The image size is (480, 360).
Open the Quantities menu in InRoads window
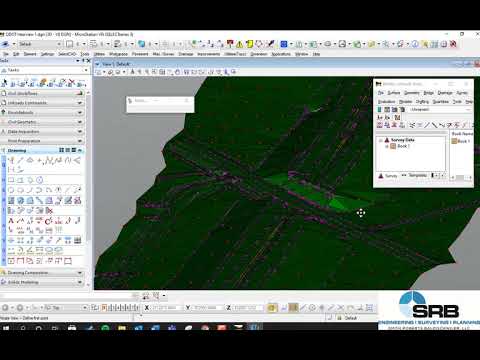[x=441, y=101]
